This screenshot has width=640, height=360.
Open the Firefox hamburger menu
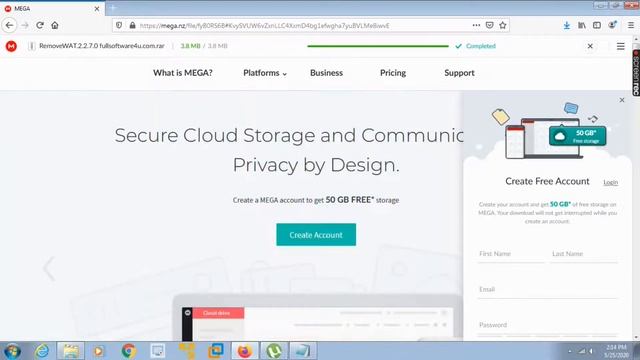(631, 25)
